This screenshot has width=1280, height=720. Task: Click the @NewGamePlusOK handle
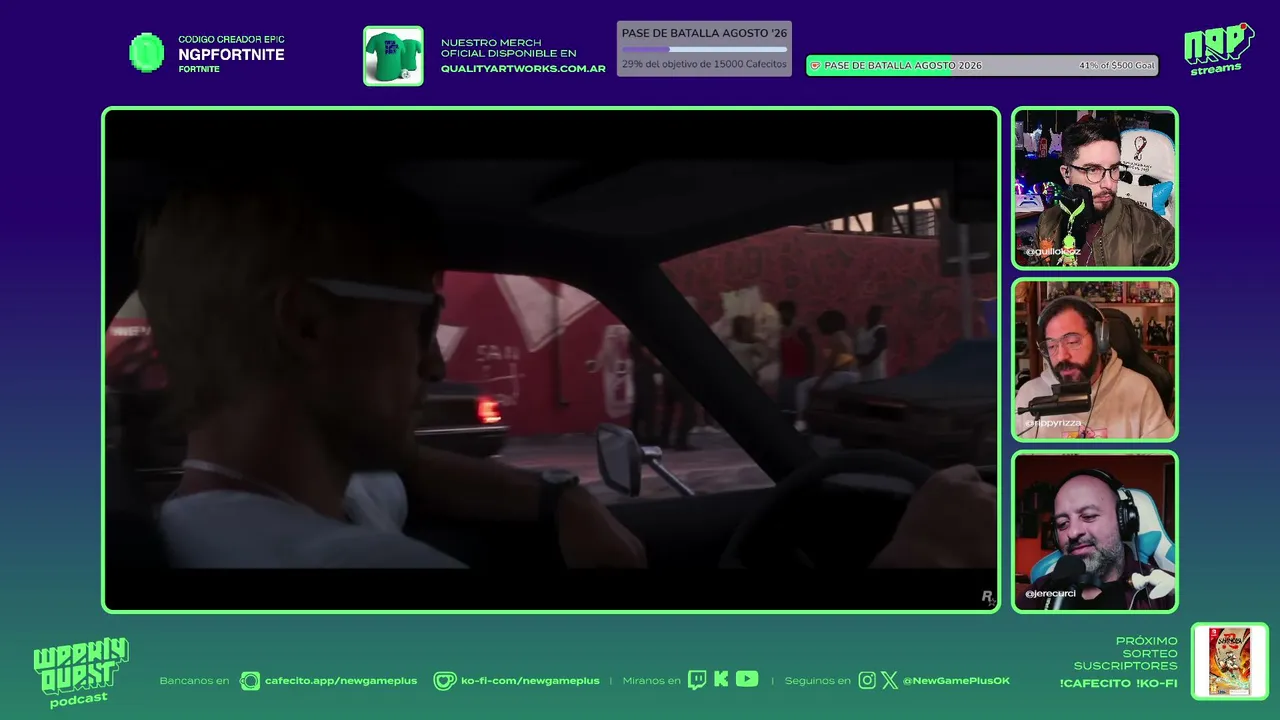coord(956,681)
